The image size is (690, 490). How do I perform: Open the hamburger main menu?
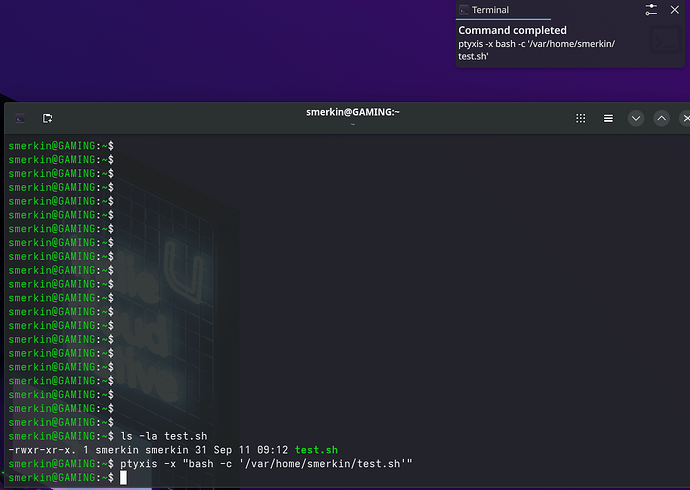tap(608, 118)
